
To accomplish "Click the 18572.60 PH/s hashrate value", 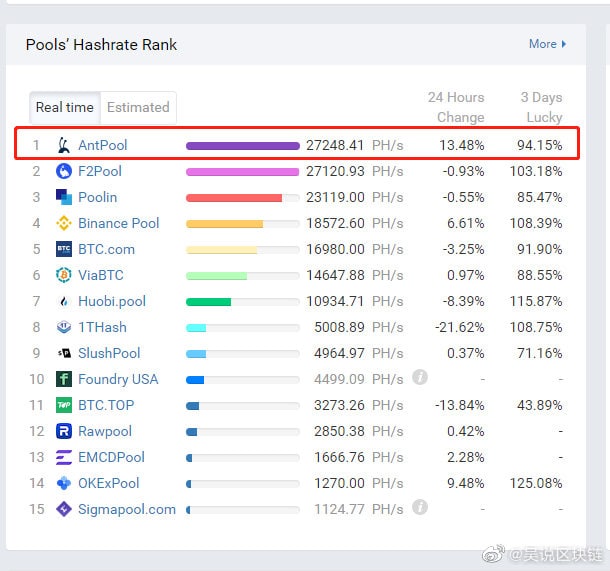I will click(355, 223).
